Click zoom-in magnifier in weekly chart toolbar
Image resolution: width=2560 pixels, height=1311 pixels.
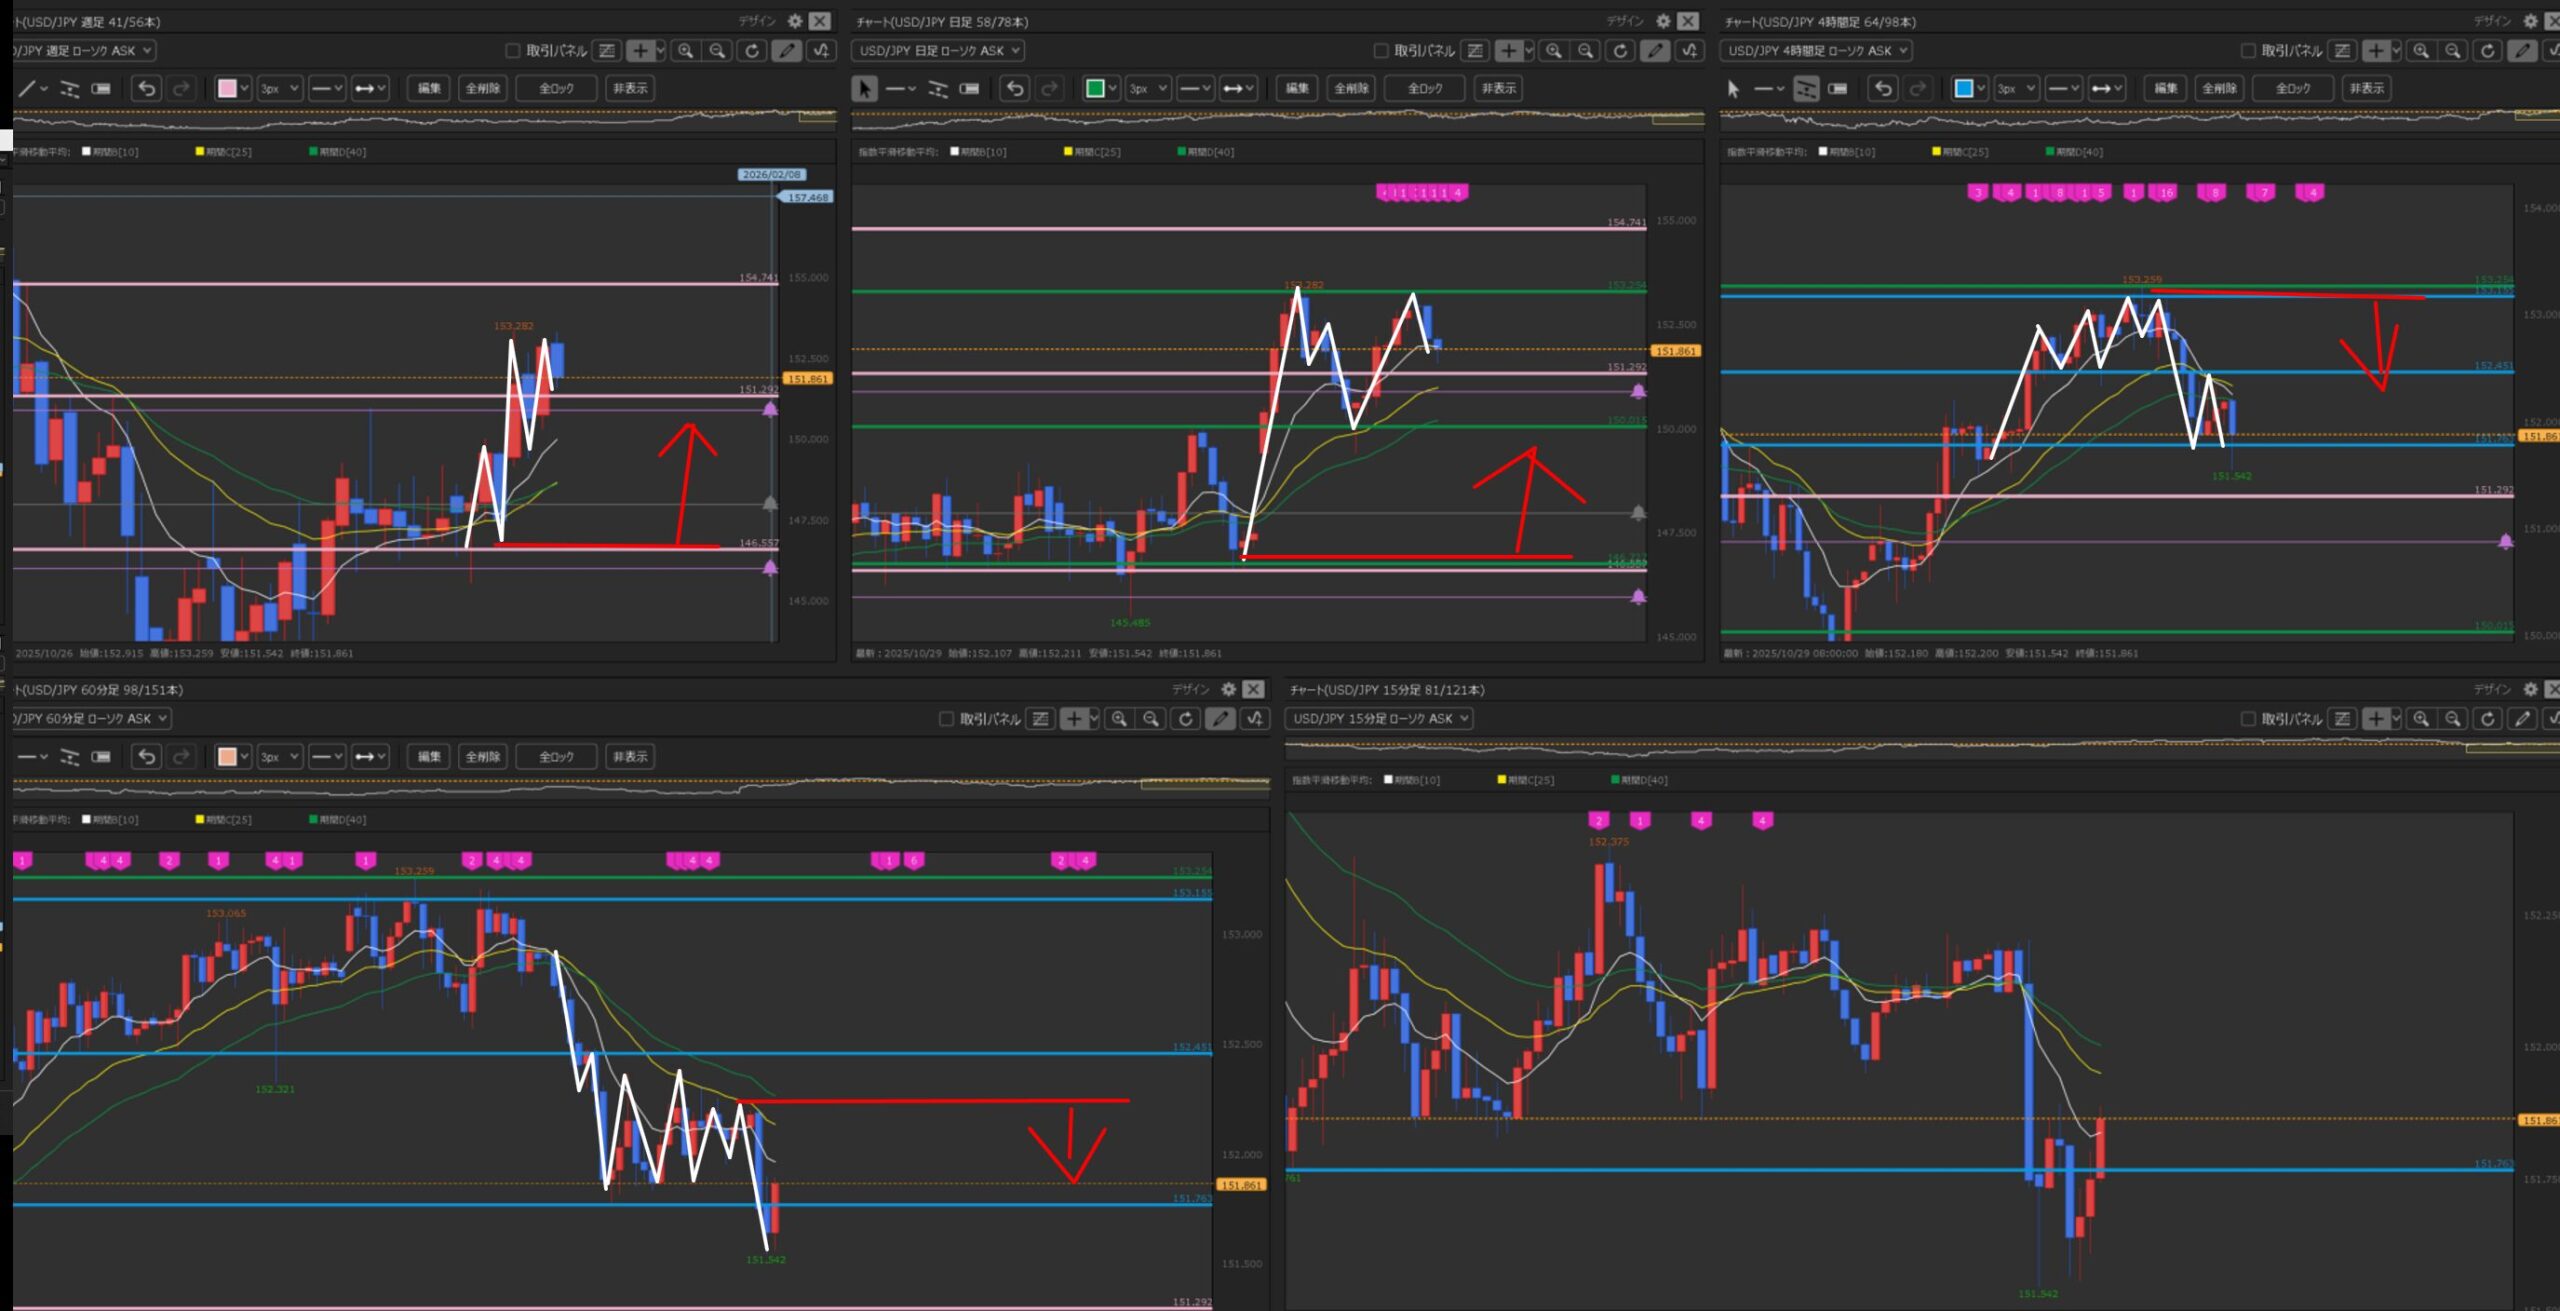[685, 50]
